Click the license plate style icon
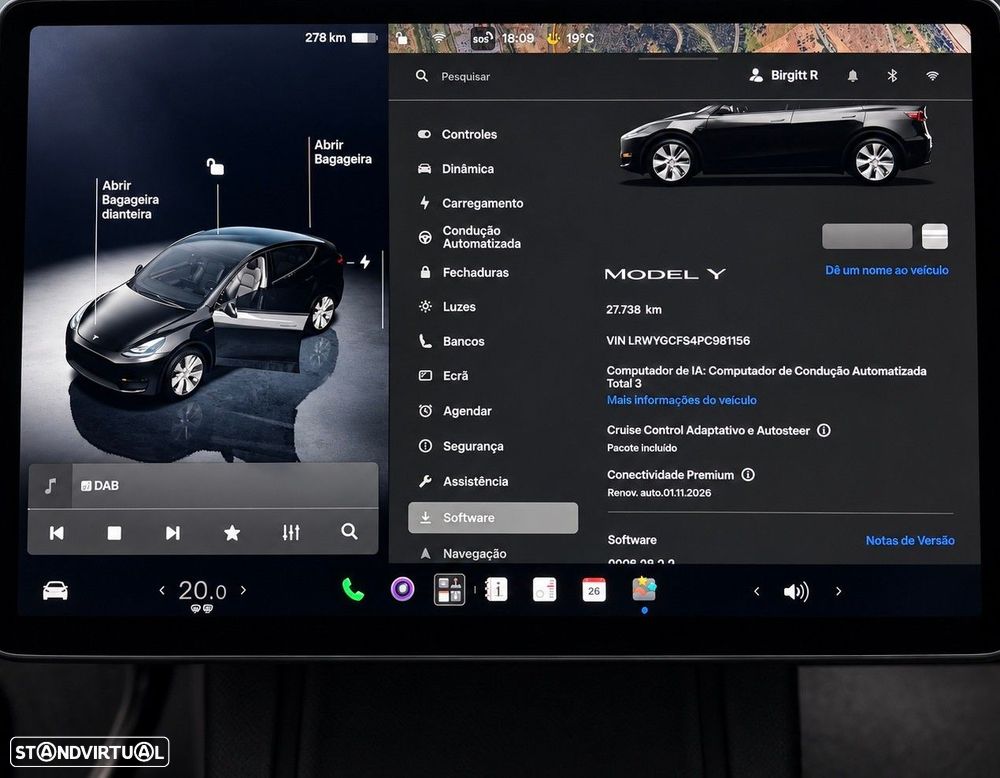The height and width of the screenshot is (778, 1000). (934, 236)
